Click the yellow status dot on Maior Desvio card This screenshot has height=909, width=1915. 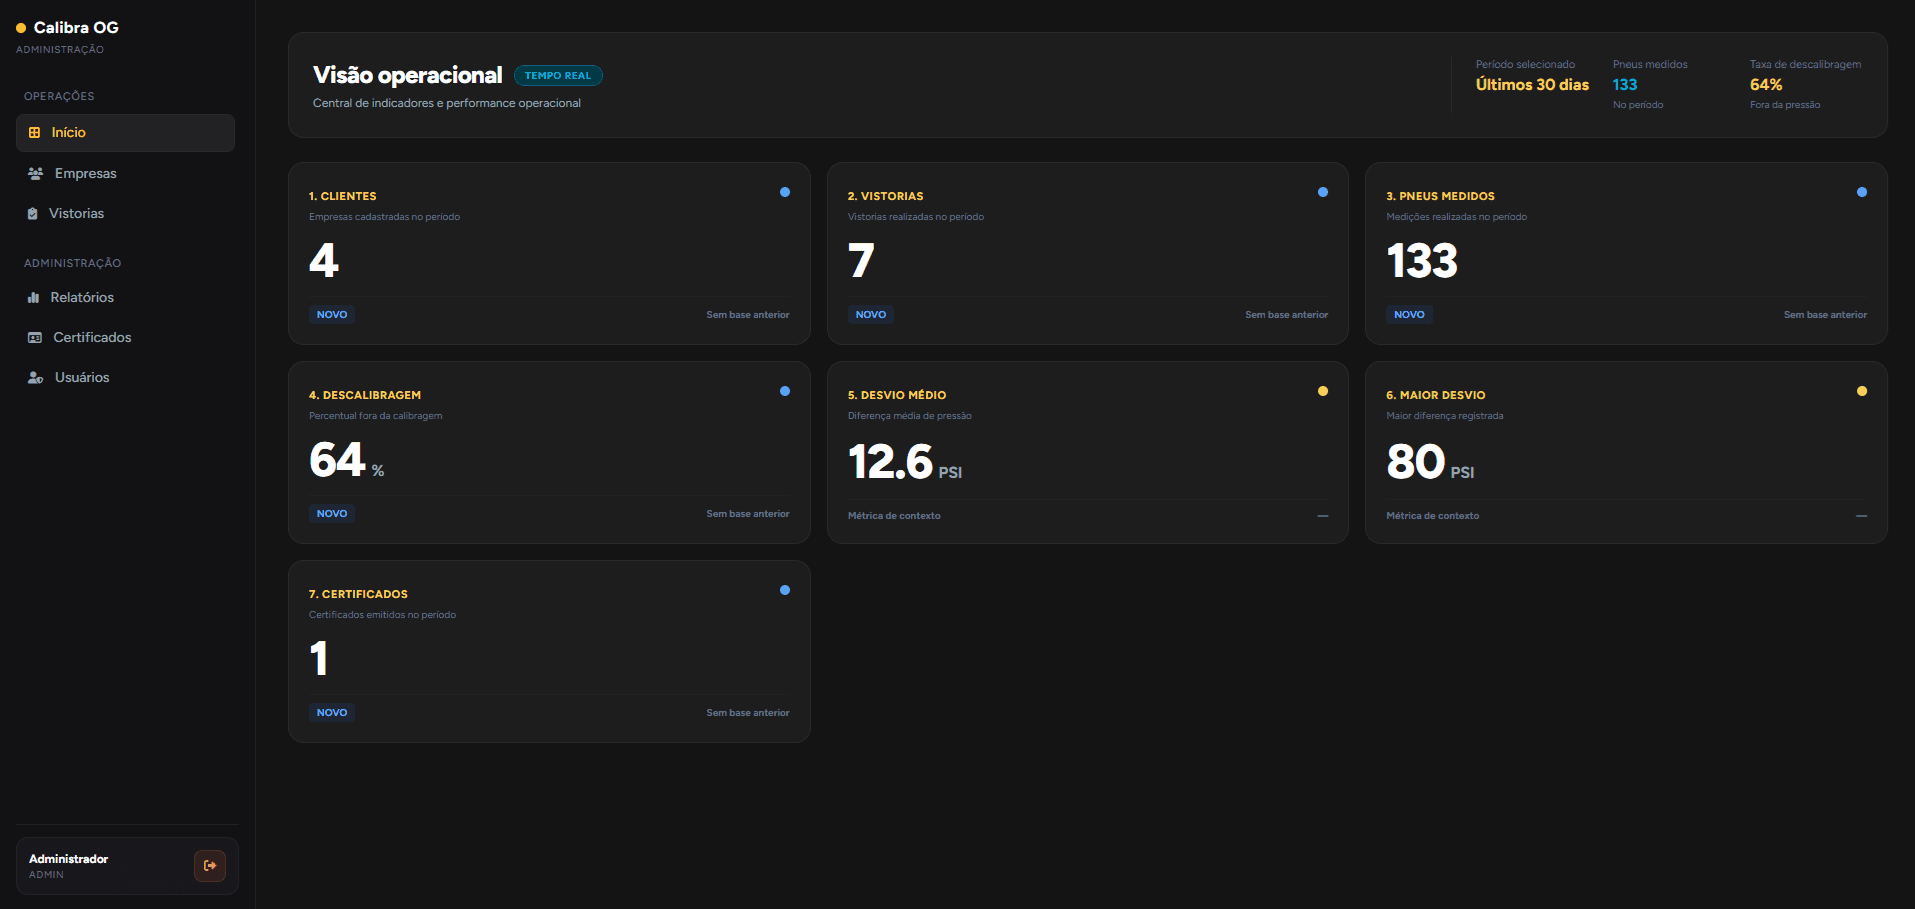click(1862, 391)
